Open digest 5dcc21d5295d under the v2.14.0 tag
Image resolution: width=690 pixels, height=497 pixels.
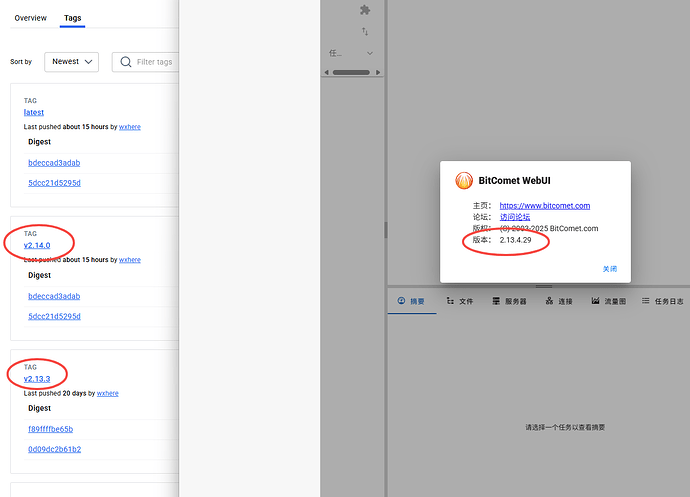coord(55,316)
